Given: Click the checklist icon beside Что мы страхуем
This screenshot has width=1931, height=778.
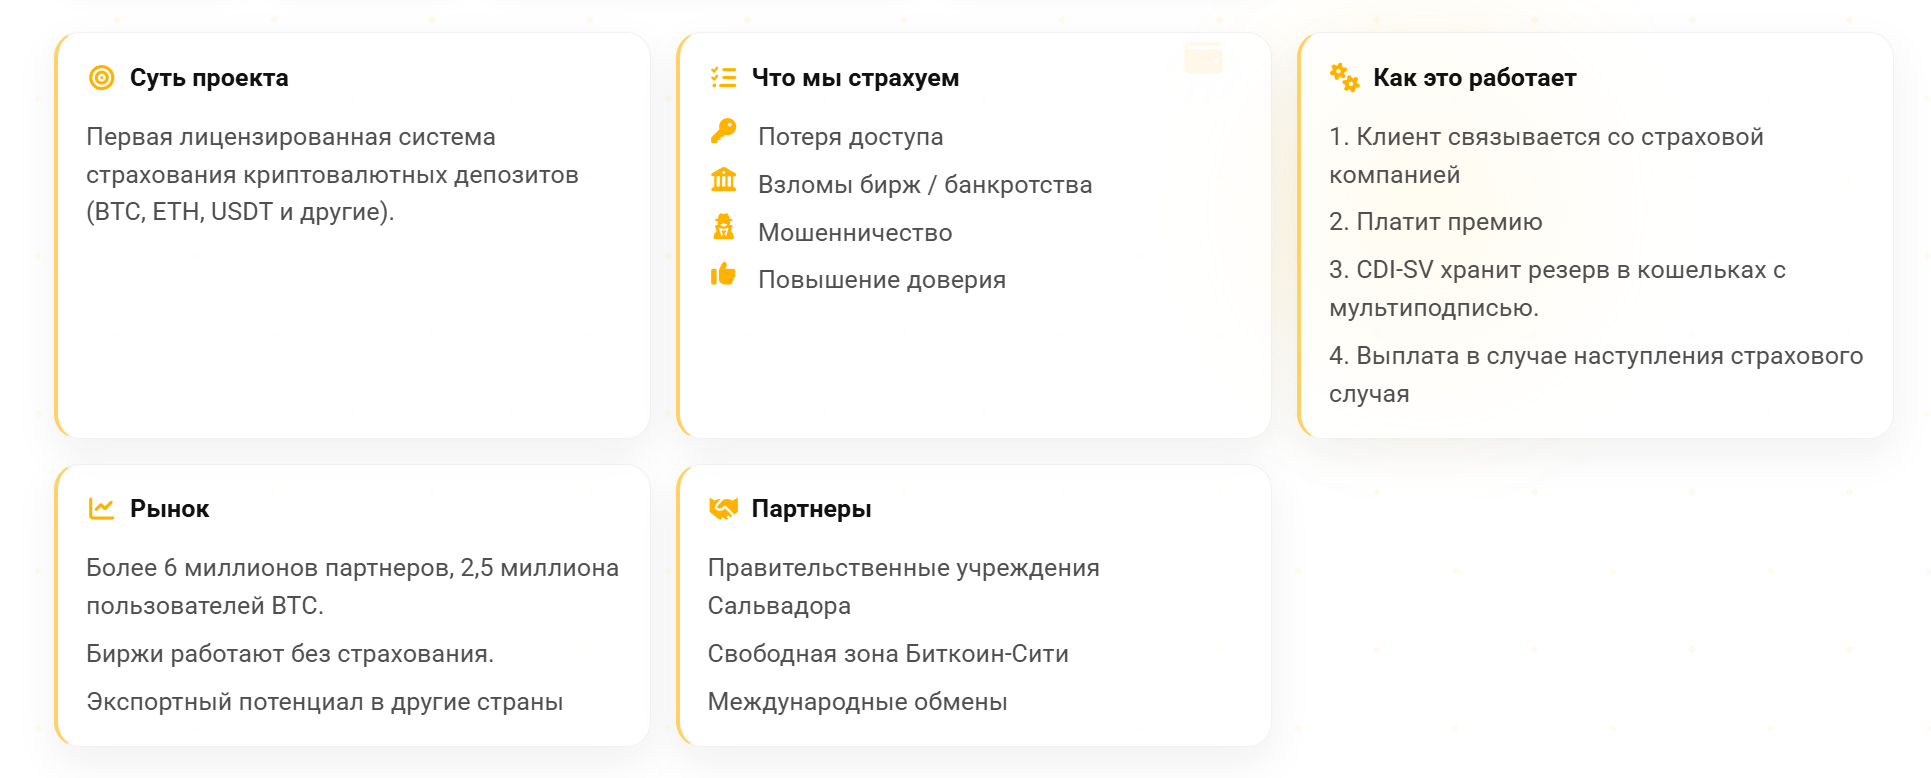Looking at the screenshot, I should (723, 78).
